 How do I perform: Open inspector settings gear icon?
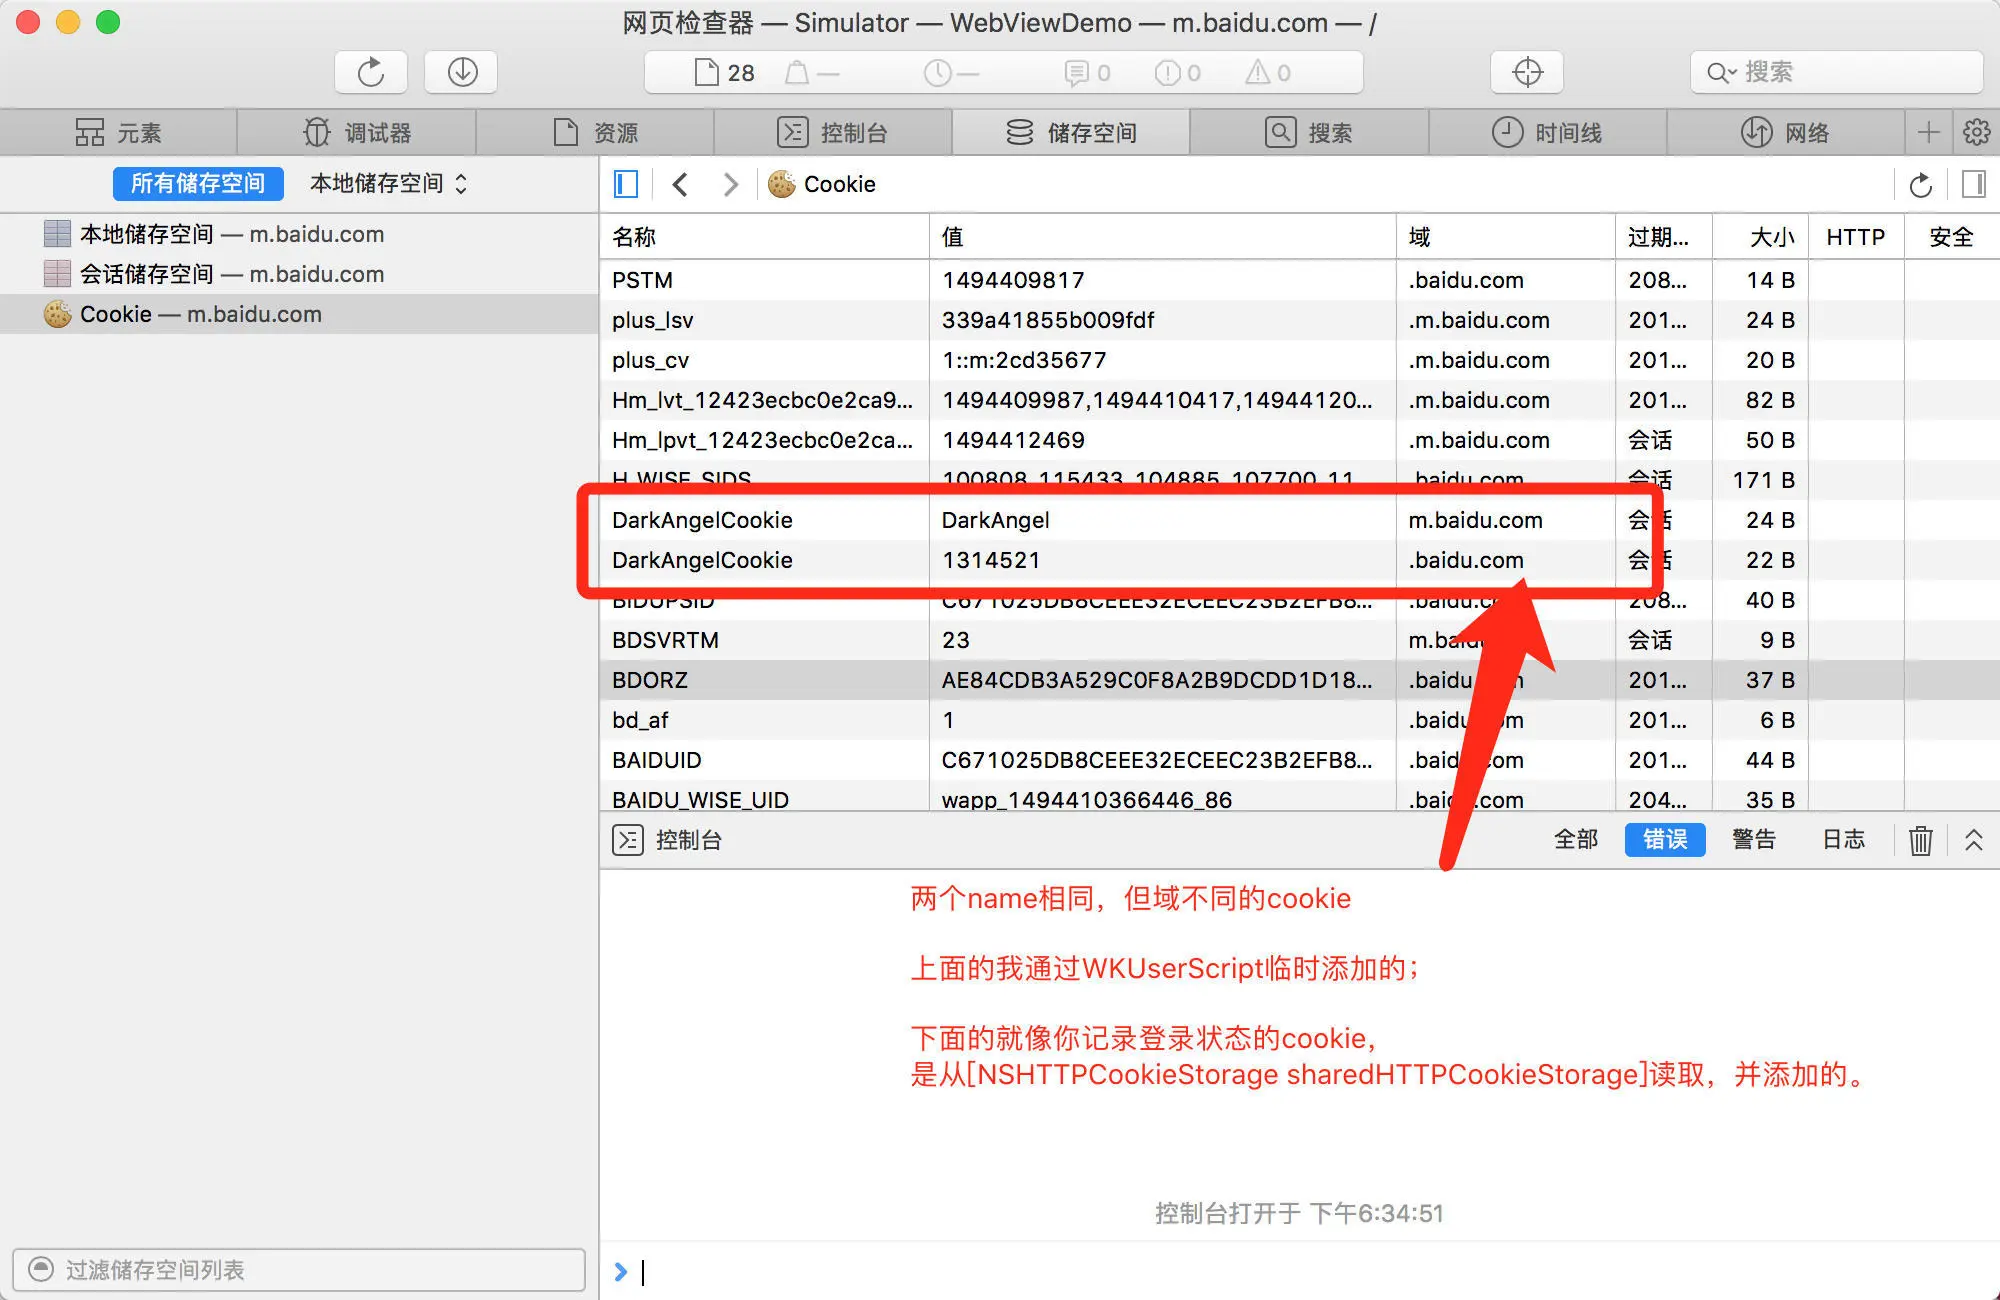coord(1976,132)
